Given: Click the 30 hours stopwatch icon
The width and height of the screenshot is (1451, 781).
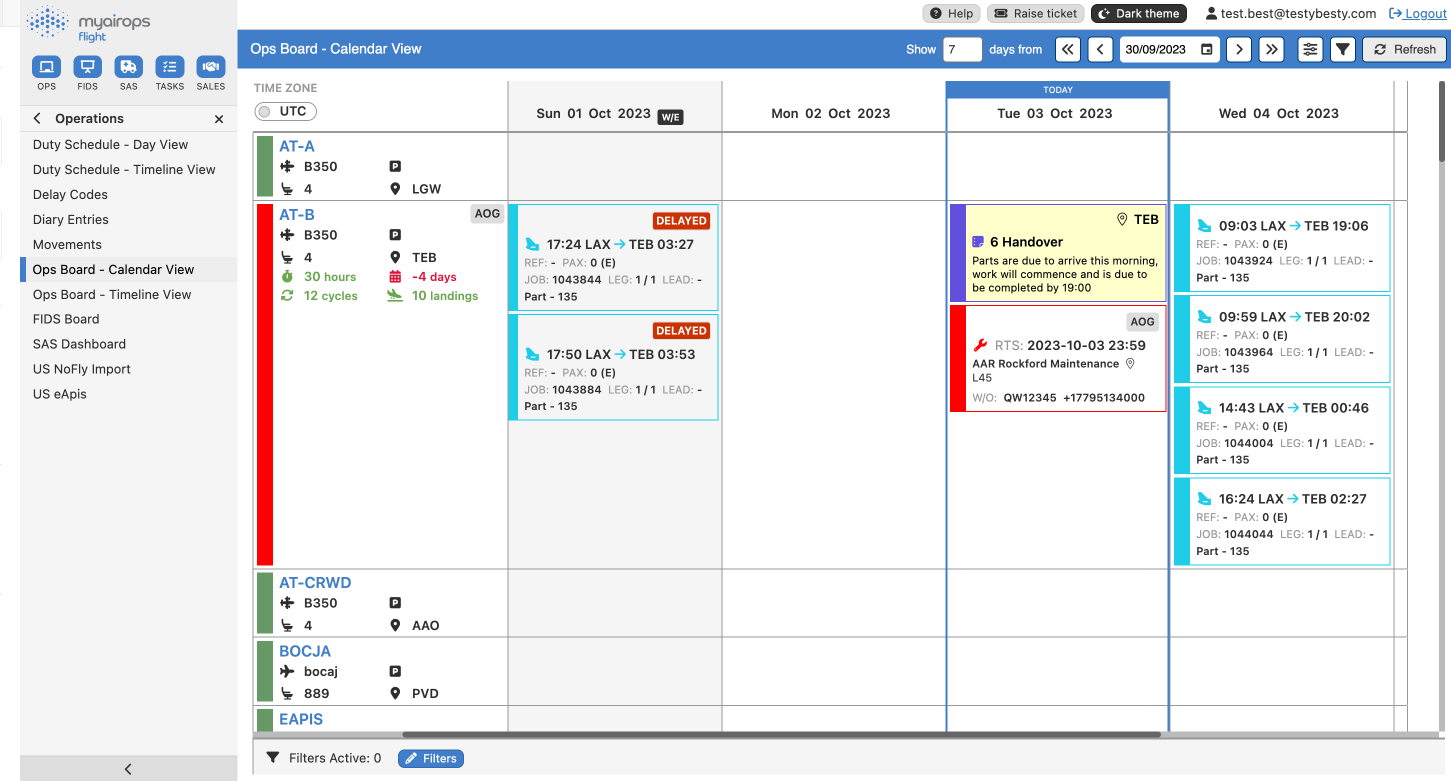Looking at the screenshot, I should [x=287, y=277].
